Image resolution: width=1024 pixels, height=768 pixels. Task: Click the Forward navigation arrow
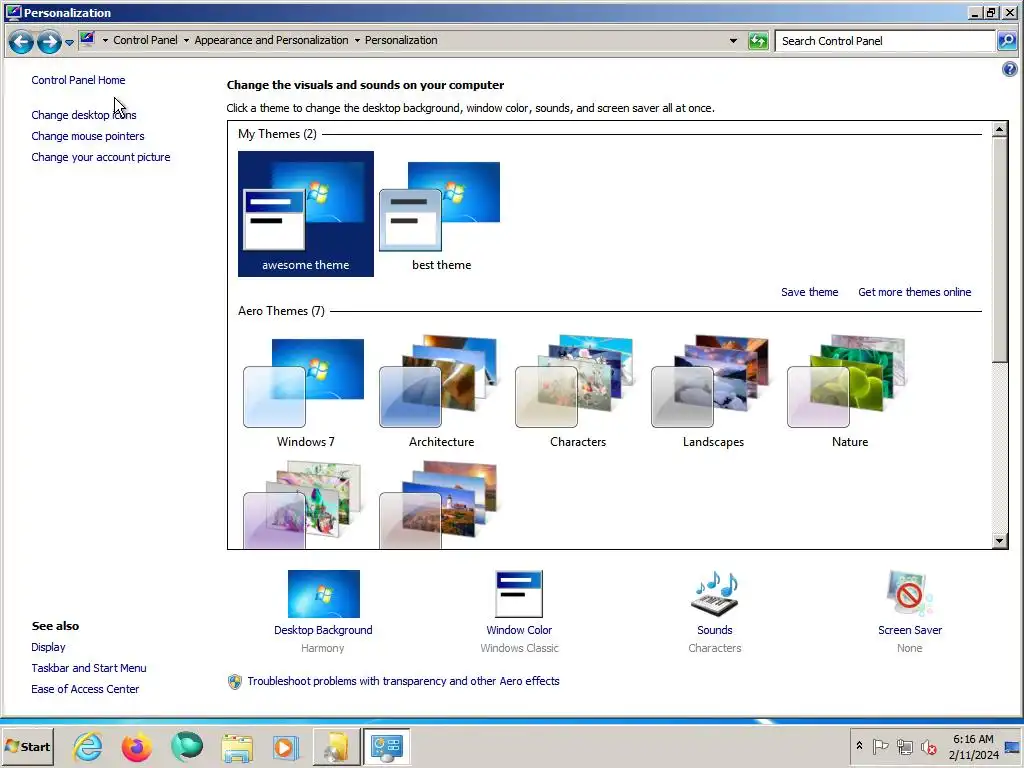click(49, 42)
